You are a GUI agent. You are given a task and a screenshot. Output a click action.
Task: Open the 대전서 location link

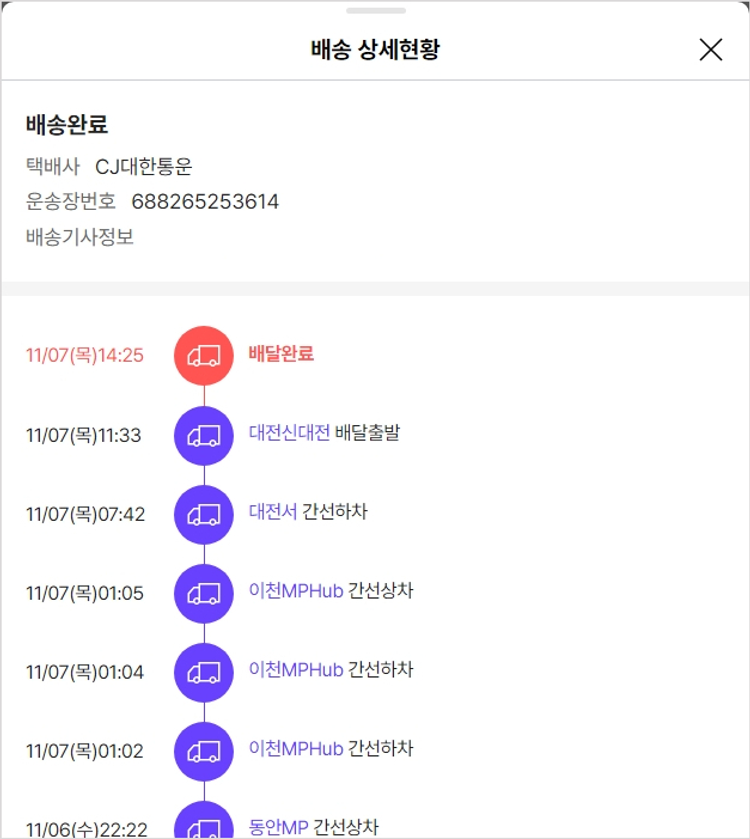(273, 512)
